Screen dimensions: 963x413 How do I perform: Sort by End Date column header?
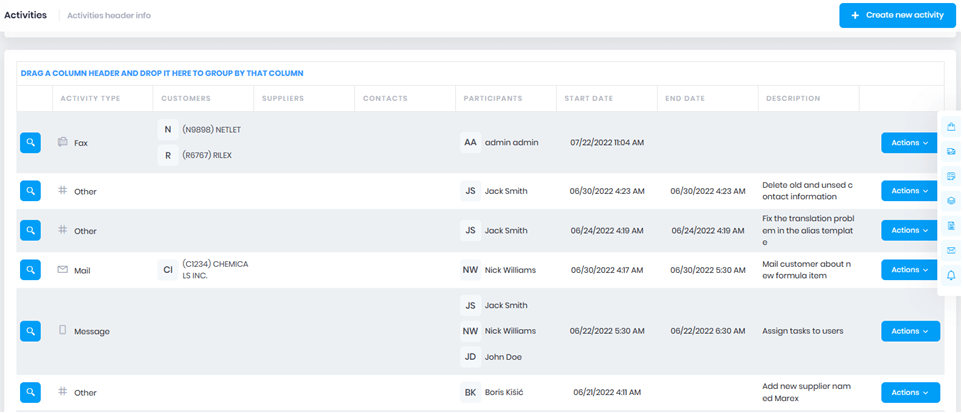coord(685,98)
